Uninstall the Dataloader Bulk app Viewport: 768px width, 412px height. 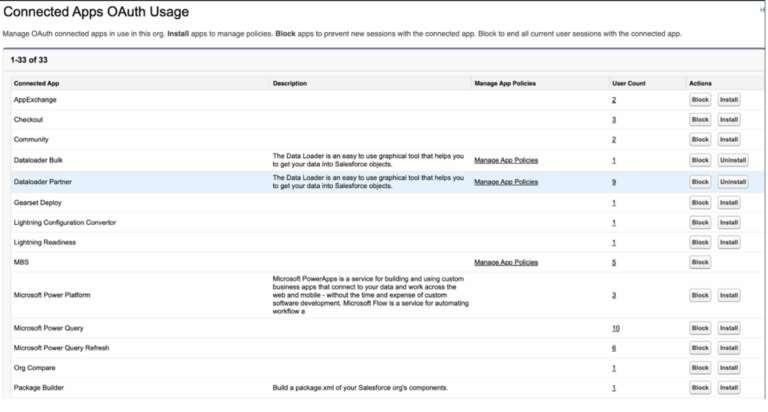tap(733, 160)
